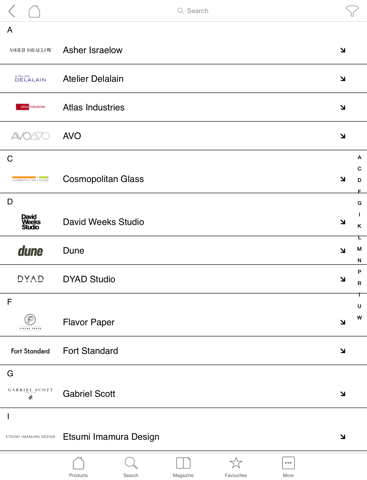Viewport: 367px width, 480px height.
Task: Select the Search tab in bottom bar
Action: [x=131, y=467]
